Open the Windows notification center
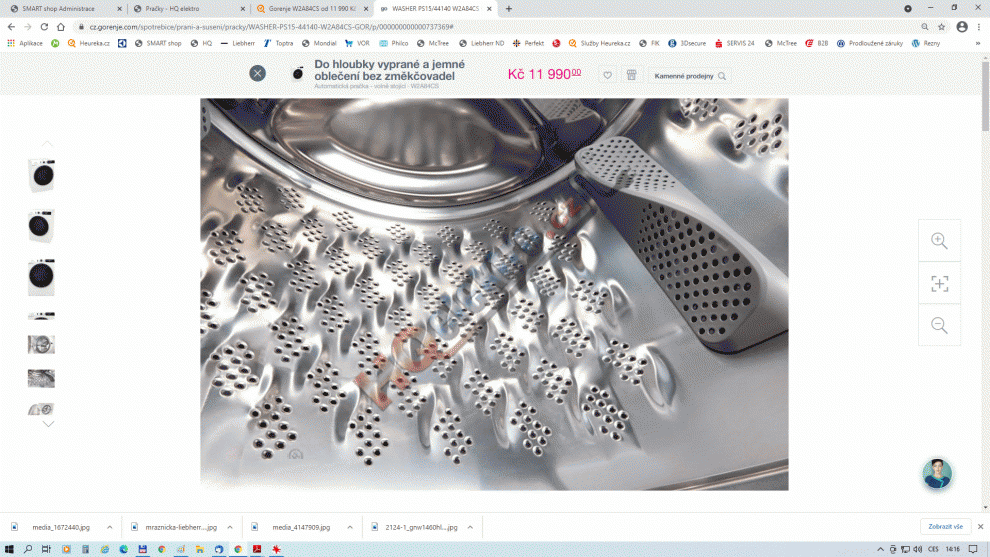This screenshot has height=557, width=990. point(973,549)
